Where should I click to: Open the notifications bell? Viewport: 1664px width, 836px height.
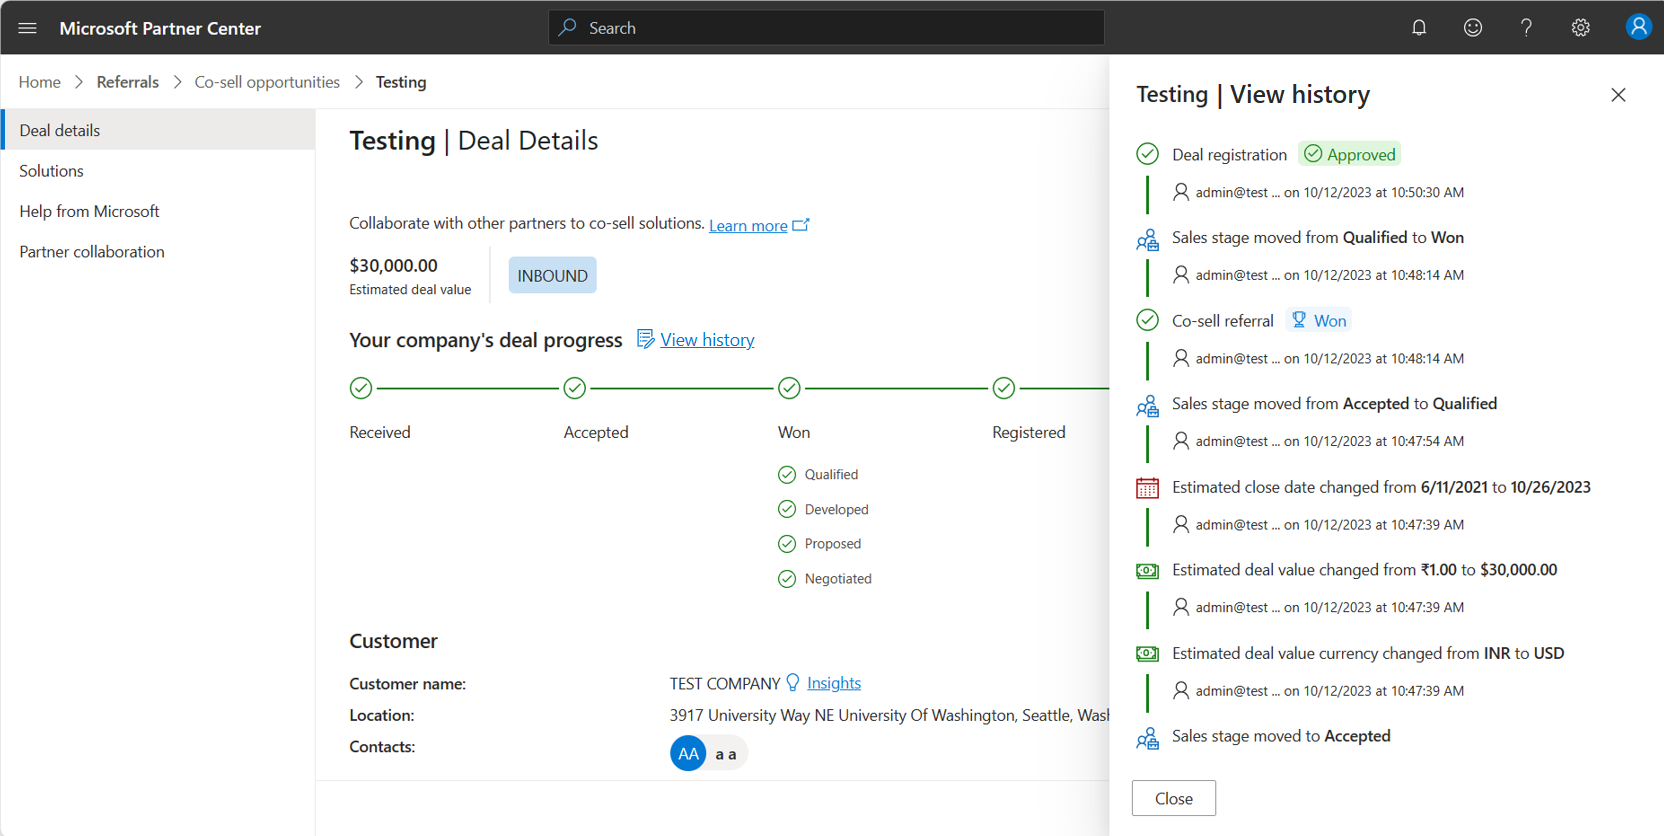tap(1418, 28)
